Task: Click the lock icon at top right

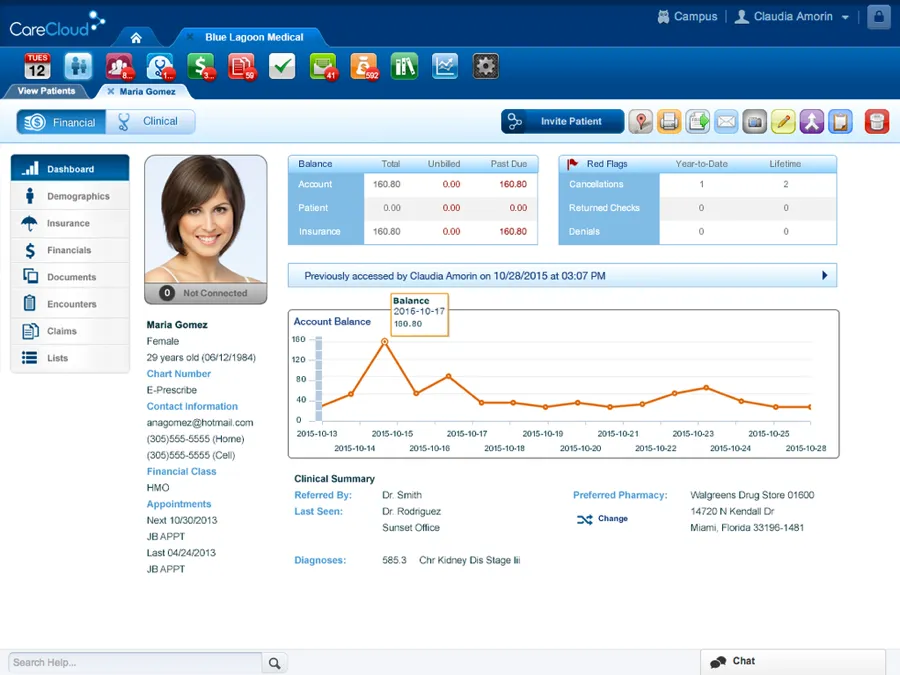Action: pyautogui.click(x=879, y=17)
